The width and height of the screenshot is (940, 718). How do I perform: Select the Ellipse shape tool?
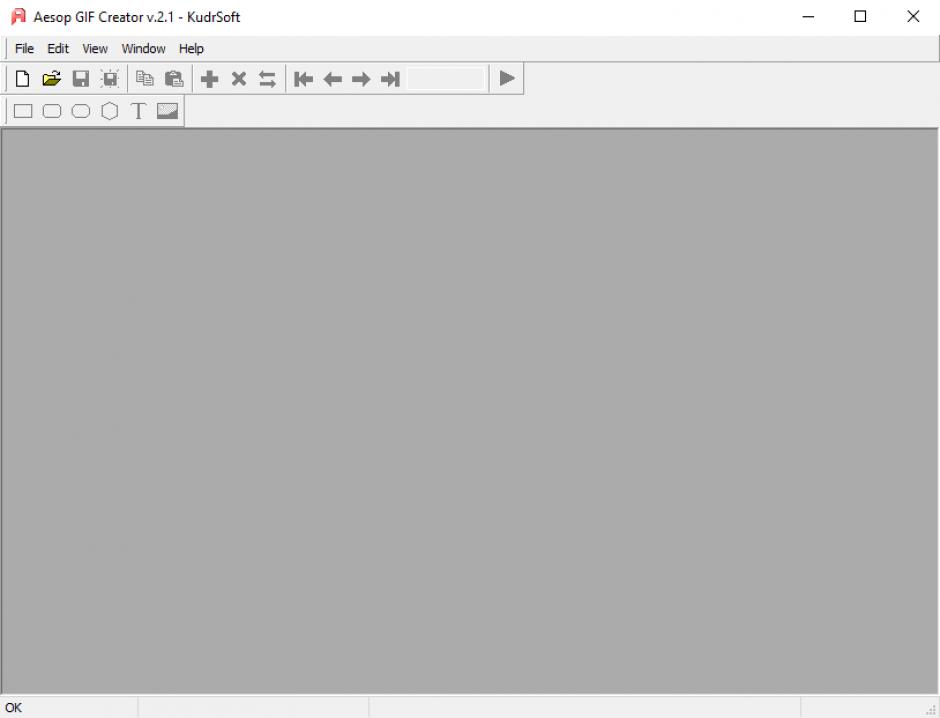pyautogui.click(x=81, y=111)
